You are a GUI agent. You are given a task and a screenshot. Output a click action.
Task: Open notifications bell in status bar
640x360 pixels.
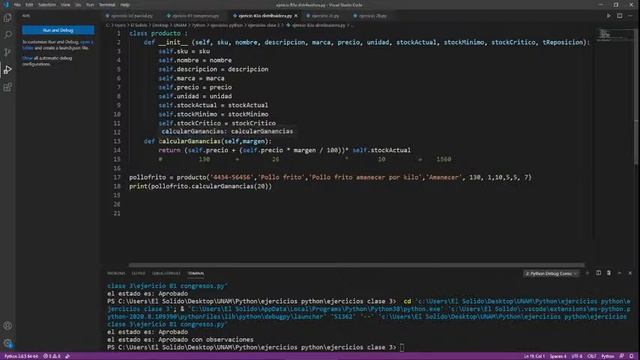pyautogui.click(x=631, y=356)
